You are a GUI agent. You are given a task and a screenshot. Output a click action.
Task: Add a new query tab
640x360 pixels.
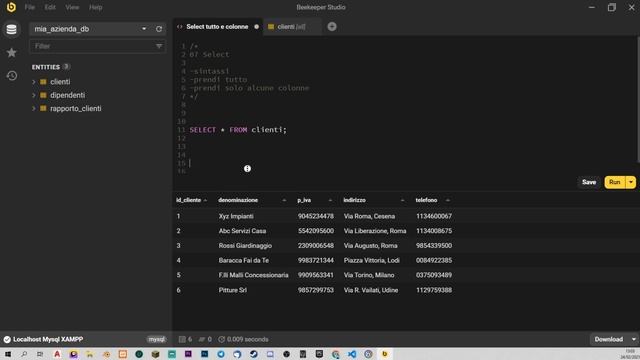(332, 27)
